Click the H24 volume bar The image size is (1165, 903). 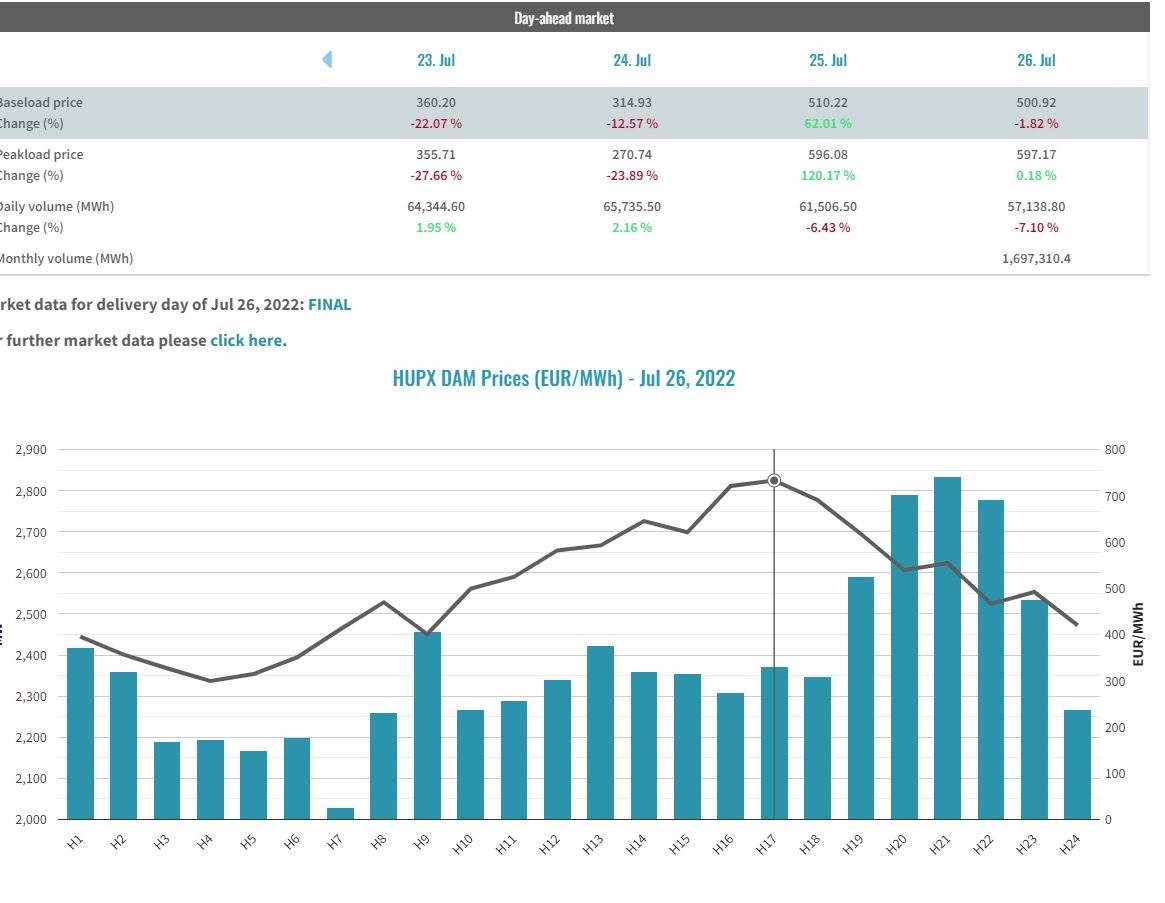tap(1077, 764)
